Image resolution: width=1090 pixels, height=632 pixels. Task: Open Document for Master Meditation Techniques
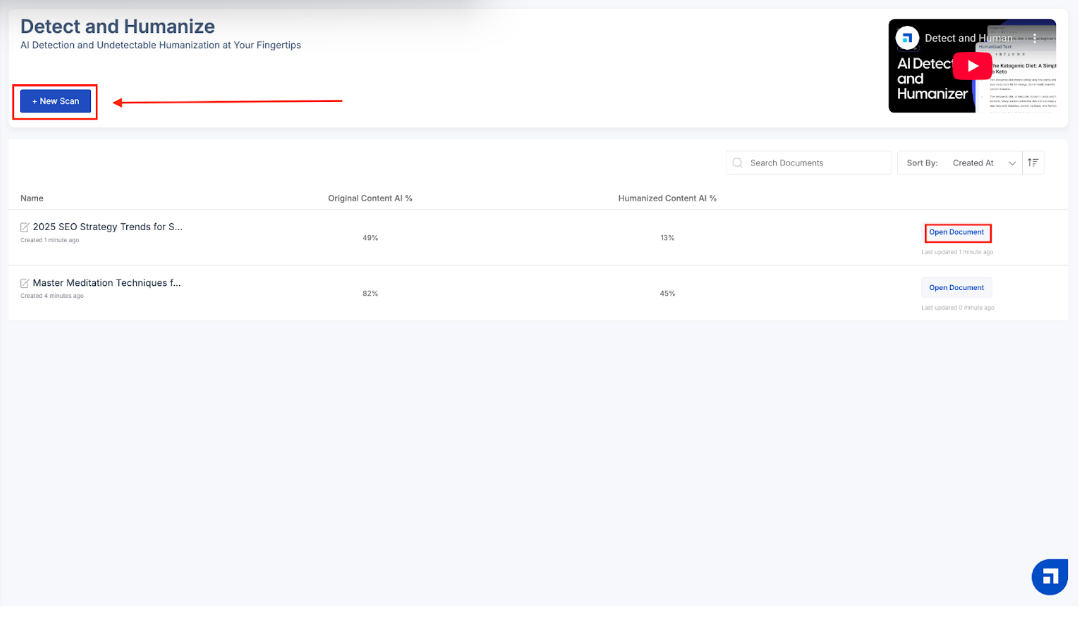pyautogui.click(x=956, y=288)
